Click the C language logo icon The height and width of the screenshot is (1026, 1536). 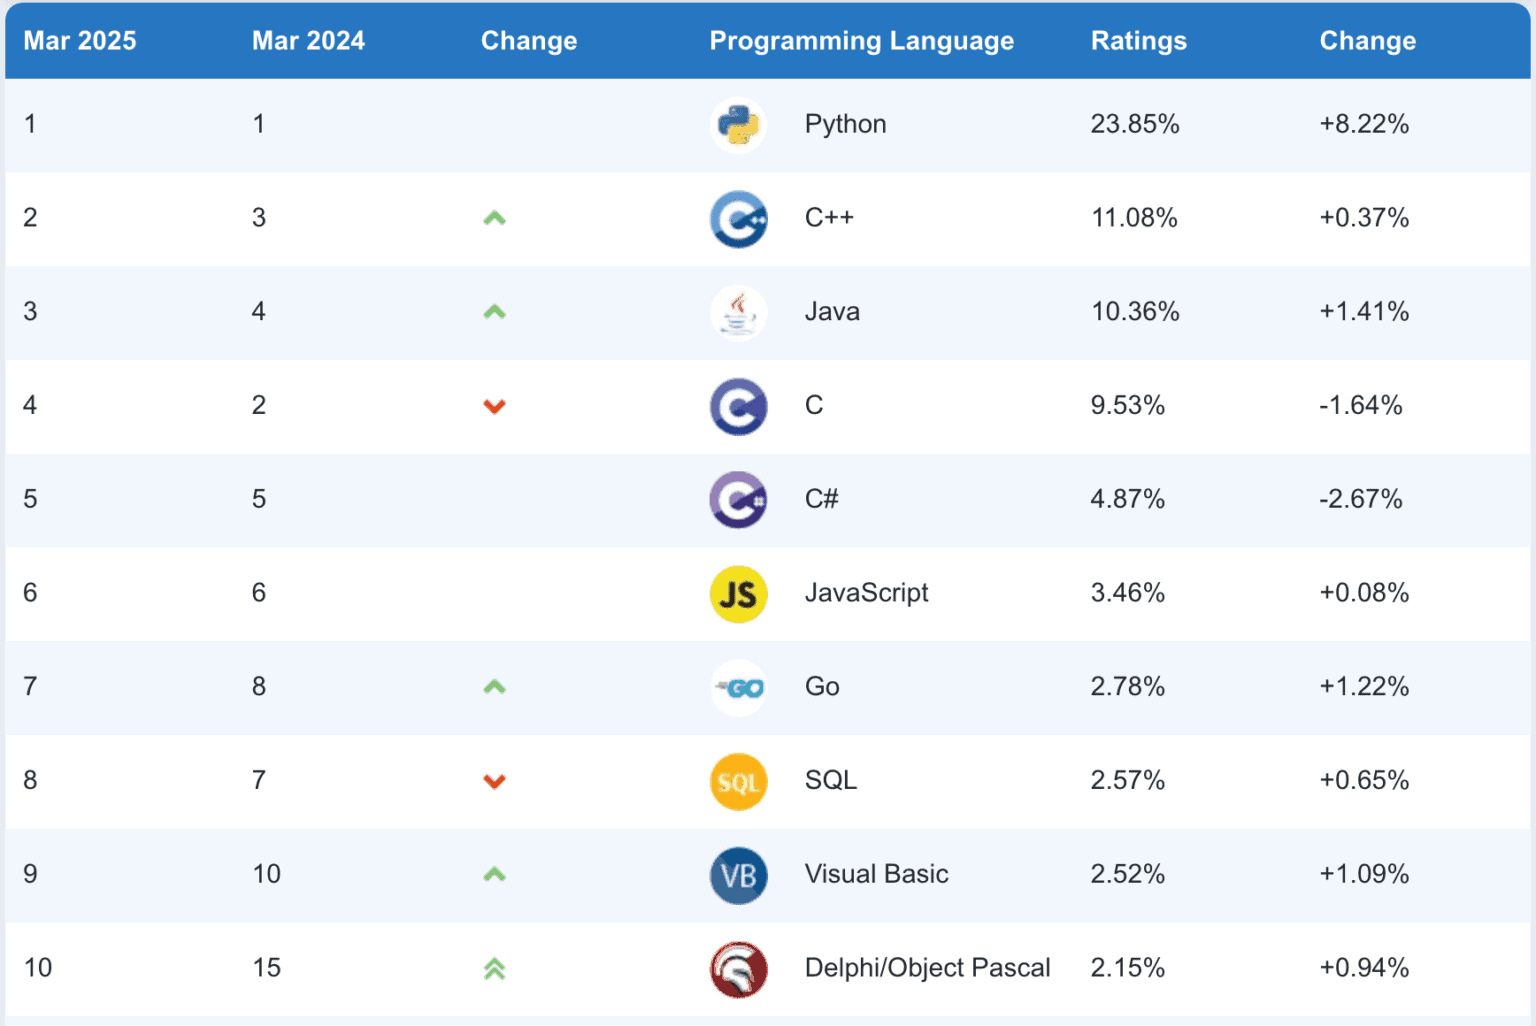coord(738,406)
